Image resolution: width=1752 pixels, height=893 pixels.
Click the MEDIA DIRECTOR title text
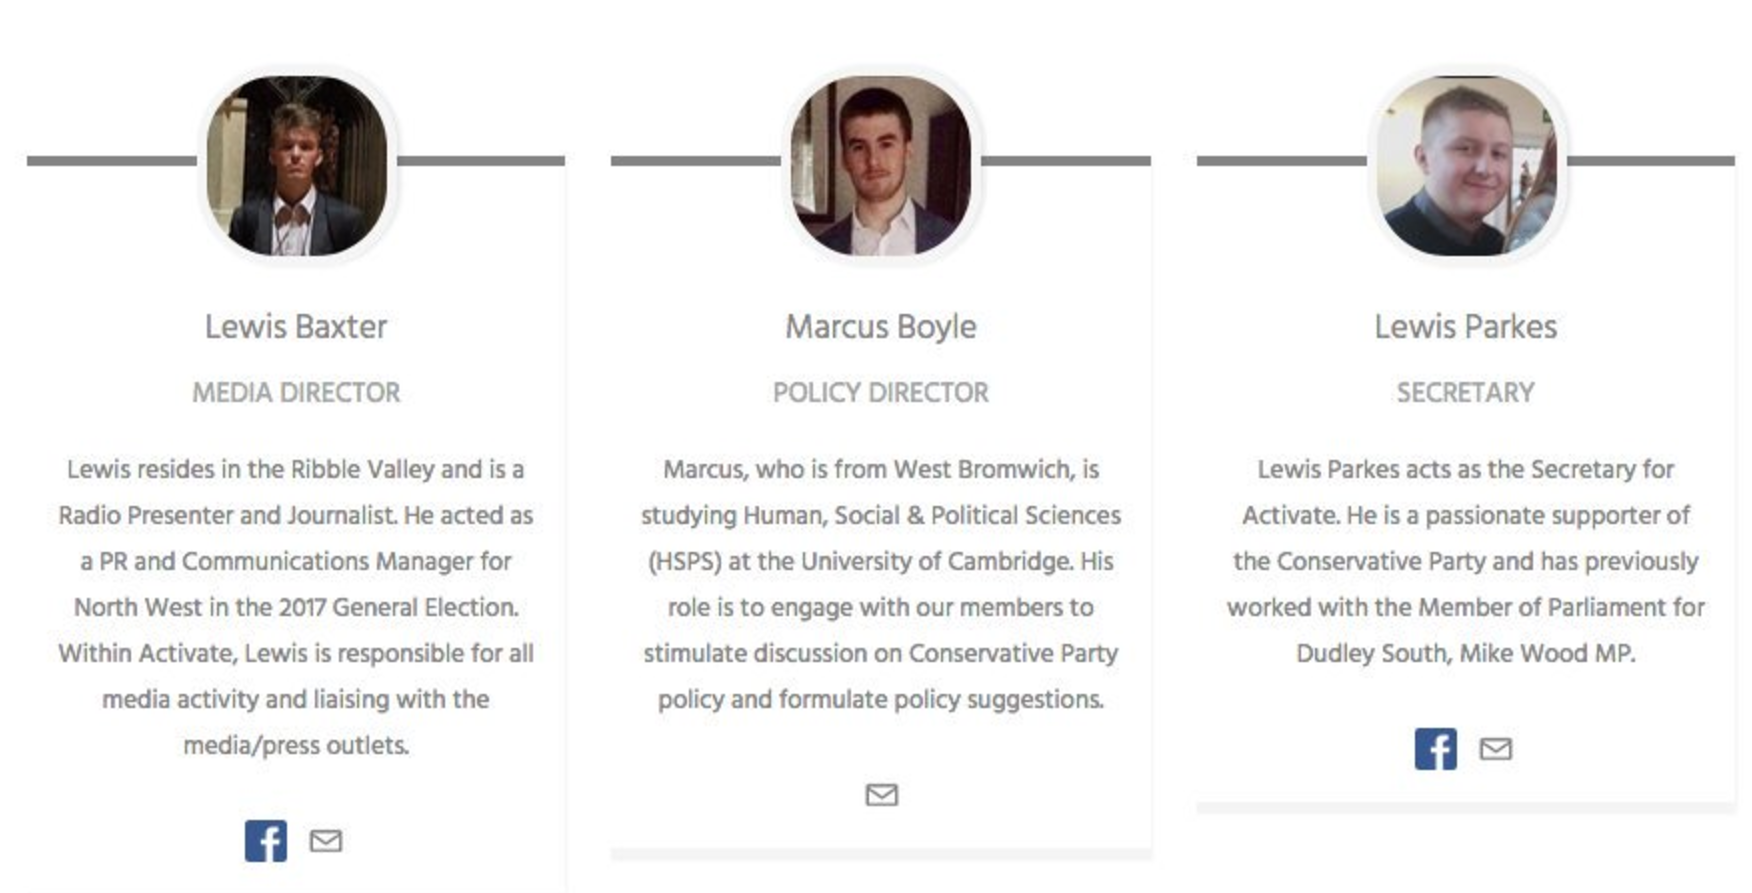[296, 393]
